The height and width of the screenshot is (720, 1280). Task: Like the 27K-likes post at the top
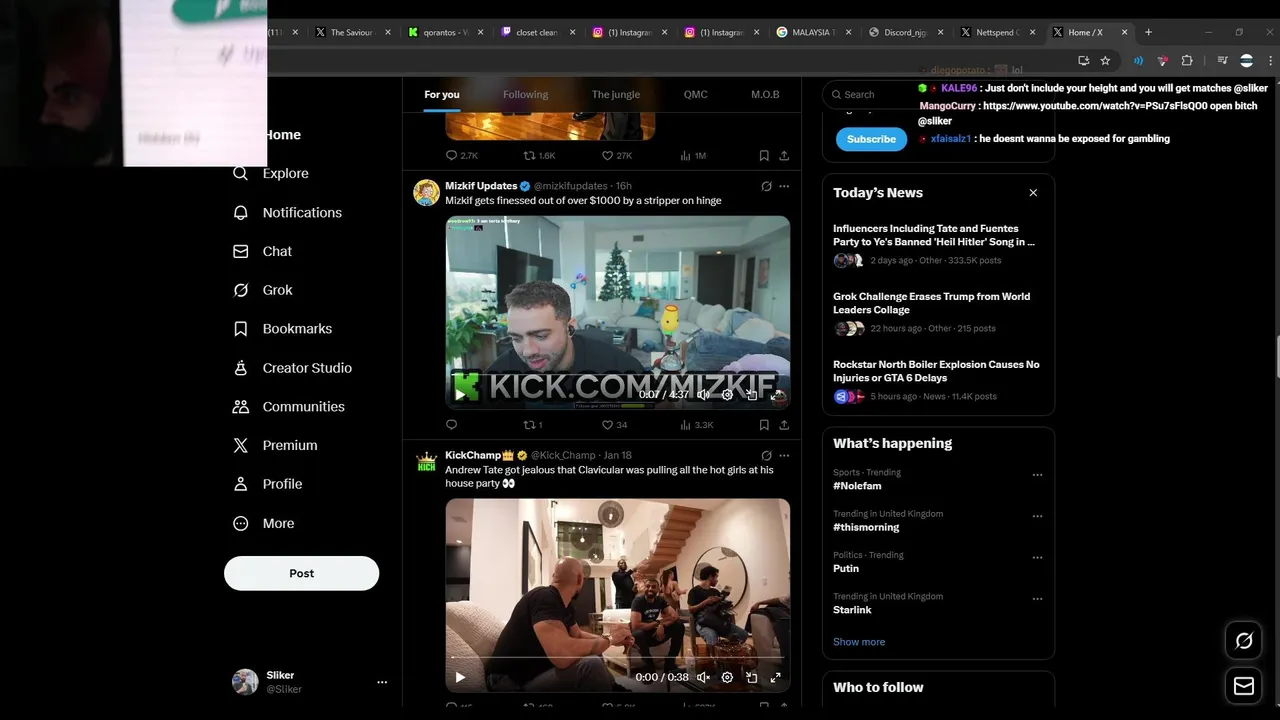click(616, 156)
